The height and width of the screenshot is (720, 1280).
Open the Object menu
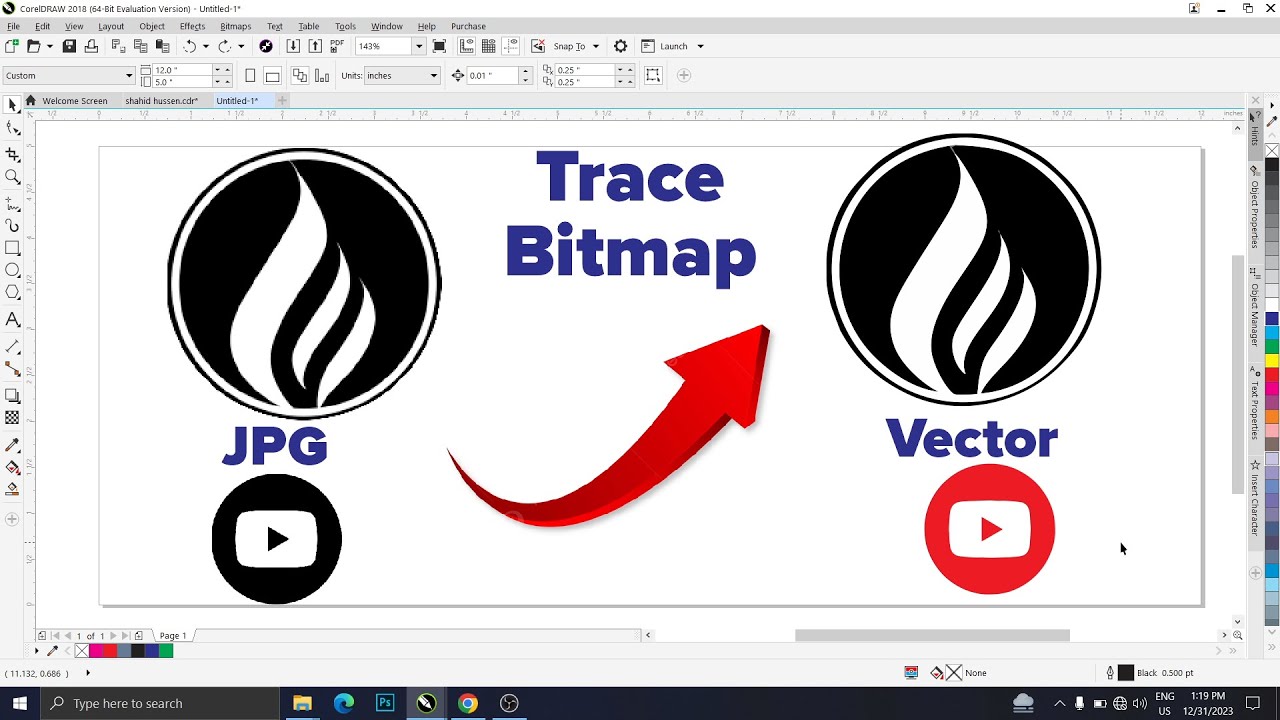pos(152,26)
